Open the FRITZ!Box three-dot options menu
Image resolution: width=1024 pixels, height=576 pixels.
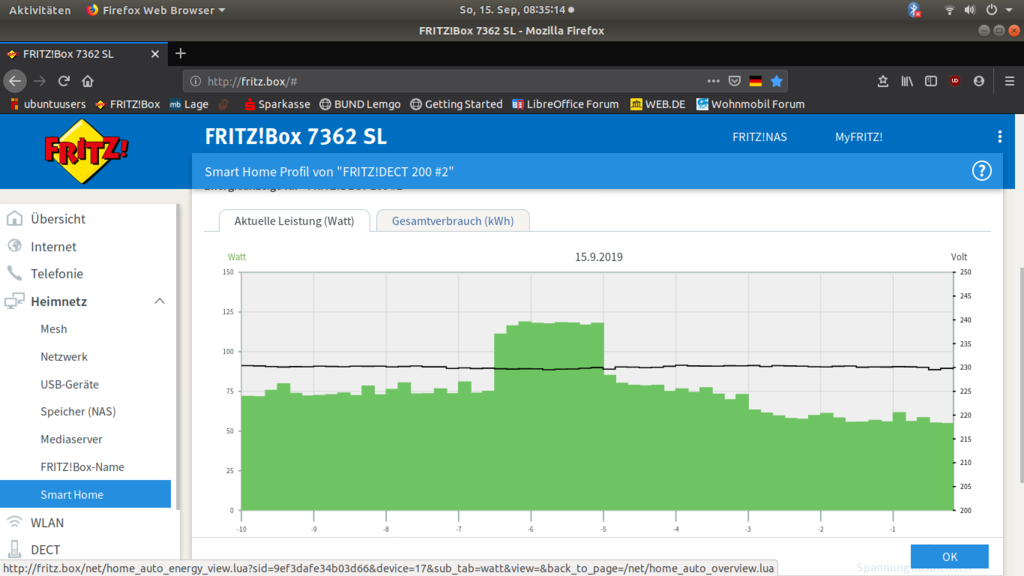point(1000,136)
